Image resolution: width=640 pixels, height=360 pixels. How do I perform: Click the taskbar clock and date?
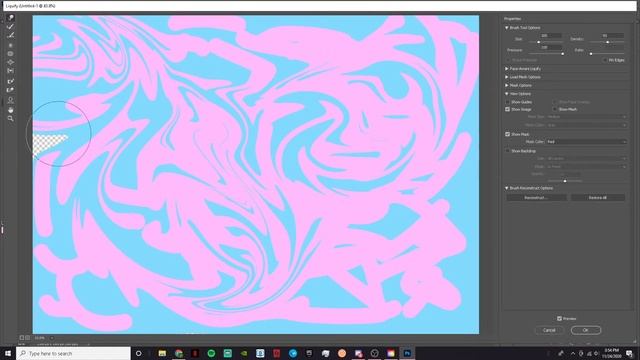point(611,353)
